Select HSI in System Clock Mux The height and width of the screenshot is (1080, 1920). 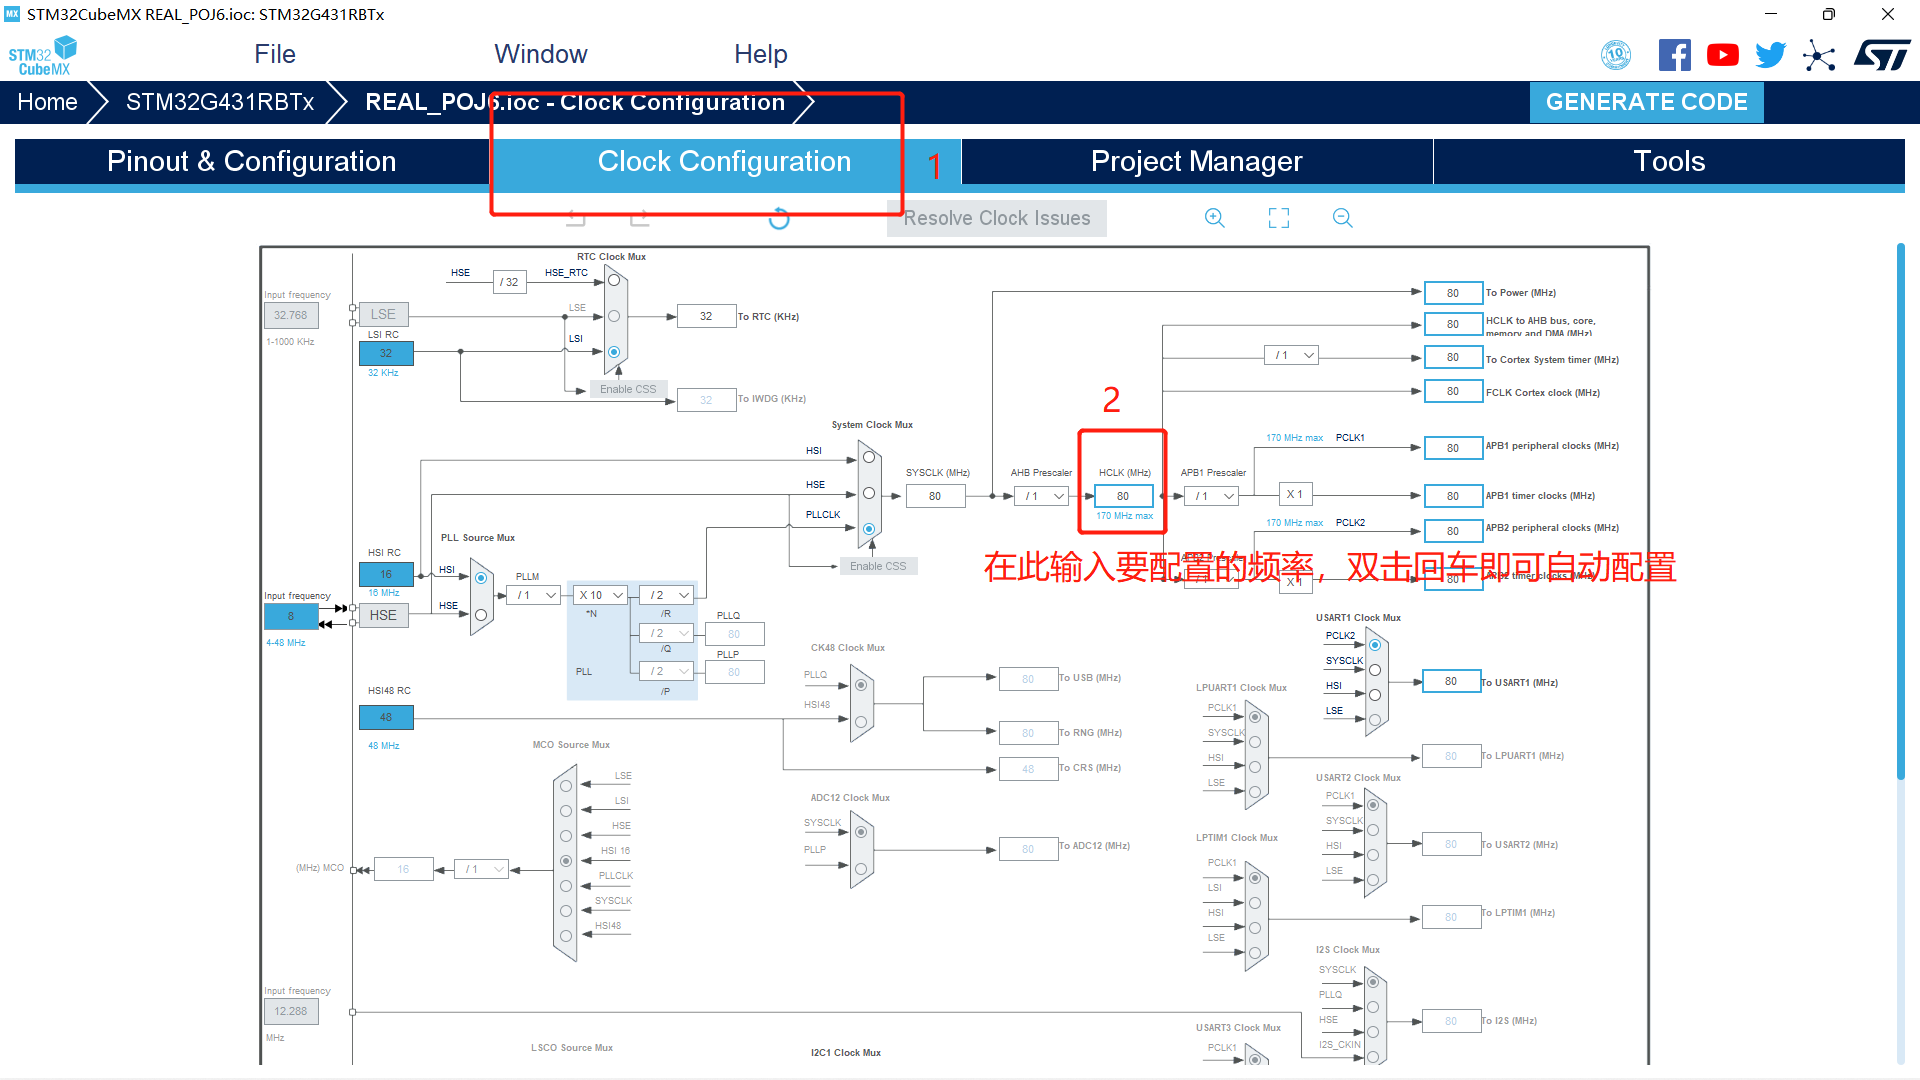tap(869, 457)
